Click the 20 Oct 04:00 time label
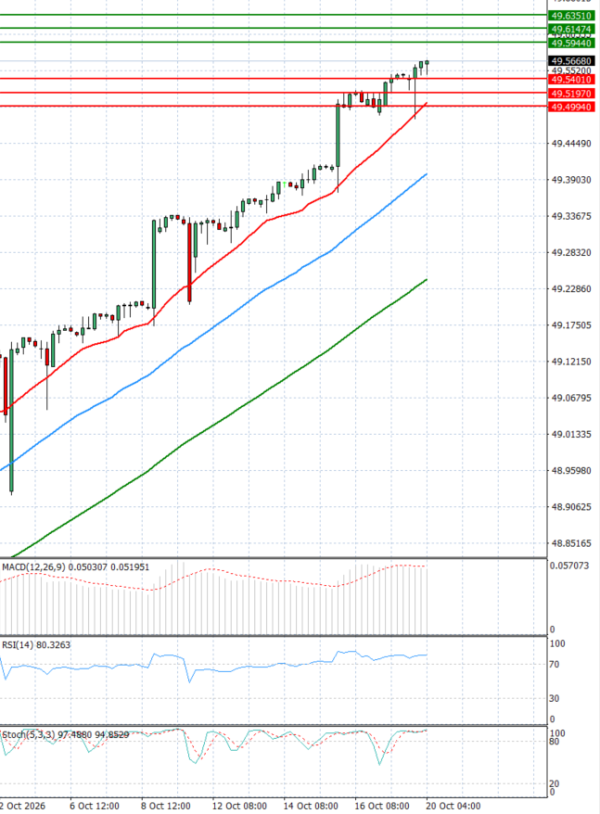This screenshot has width=600, height=814. click(x=453, y=806)
